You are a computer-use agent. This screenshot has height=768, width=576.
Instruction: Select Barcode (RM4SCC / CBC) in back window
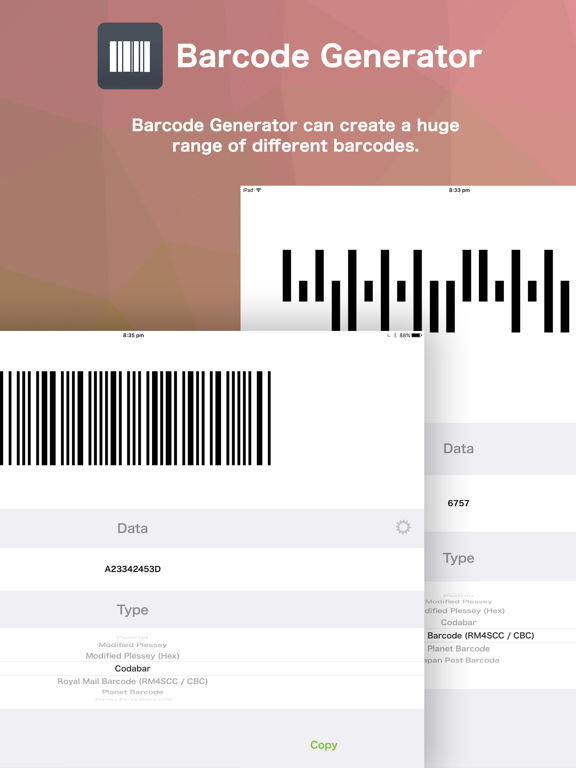click(x=480, y=635)
